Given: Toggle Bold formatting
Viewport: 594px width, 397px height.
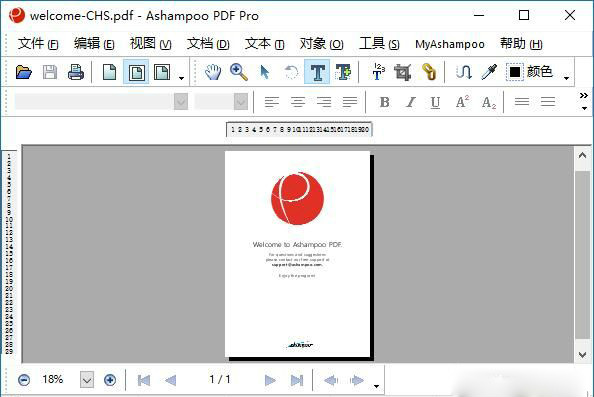Looking at the screenshot, I should 385,102.
